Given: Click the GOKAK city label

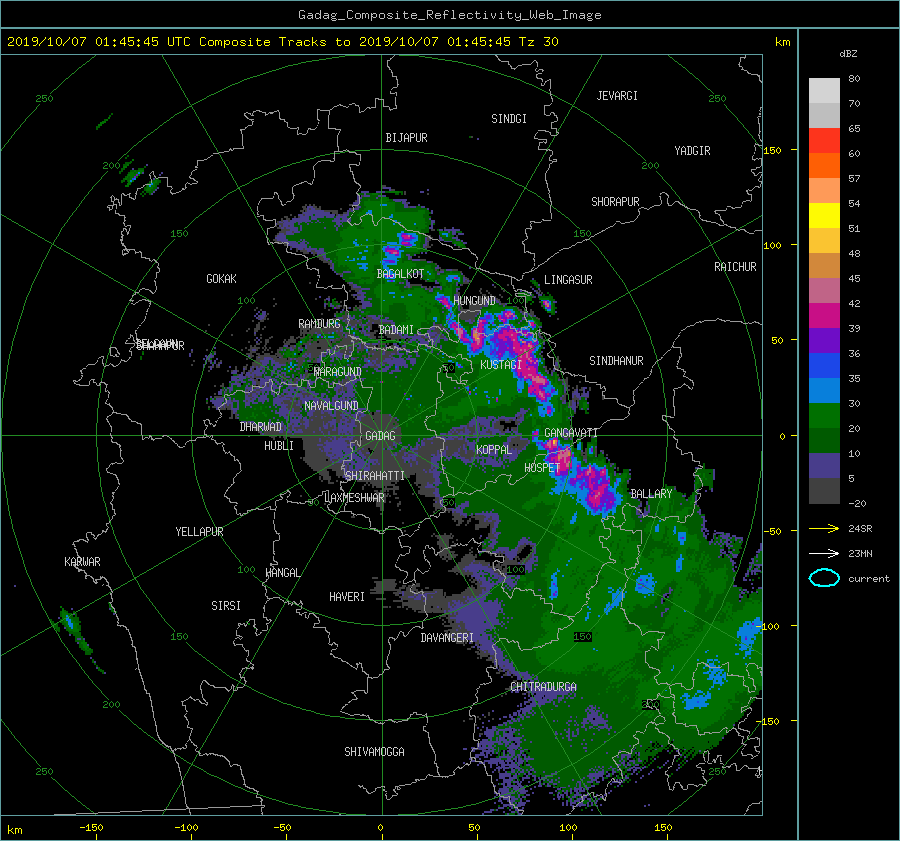Looking at the screenshot, I should coord(221,278).
